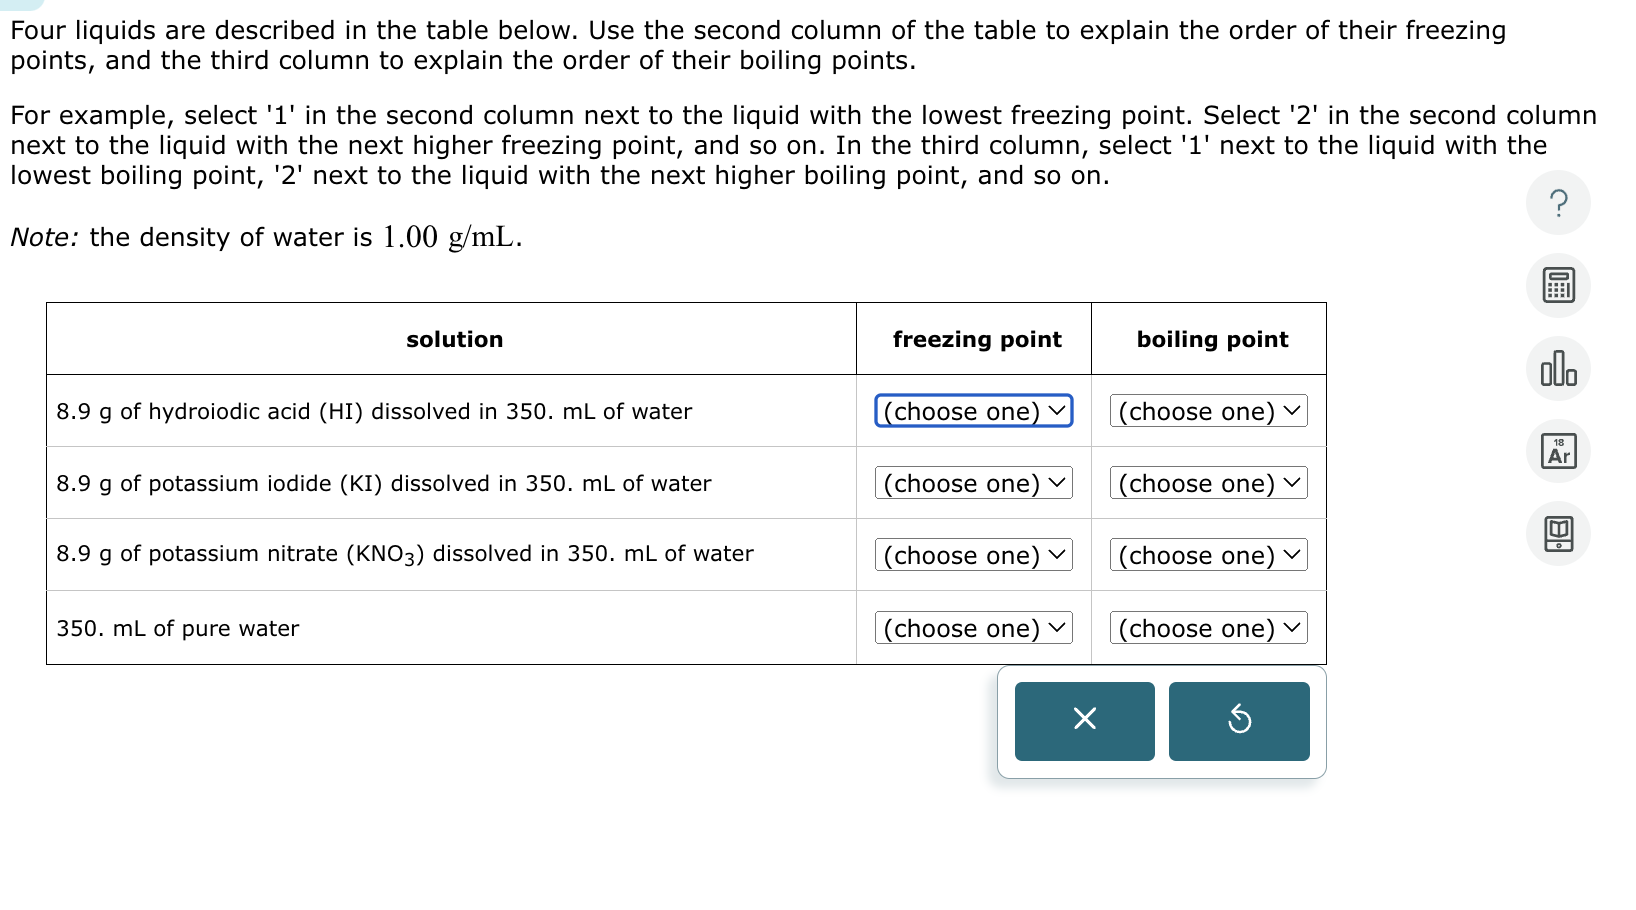The width and height of the screenshot is (1636, 910).
Task: Expand the boiling point chevron for potassium nitrate
Action: [x=1292, y=555]
